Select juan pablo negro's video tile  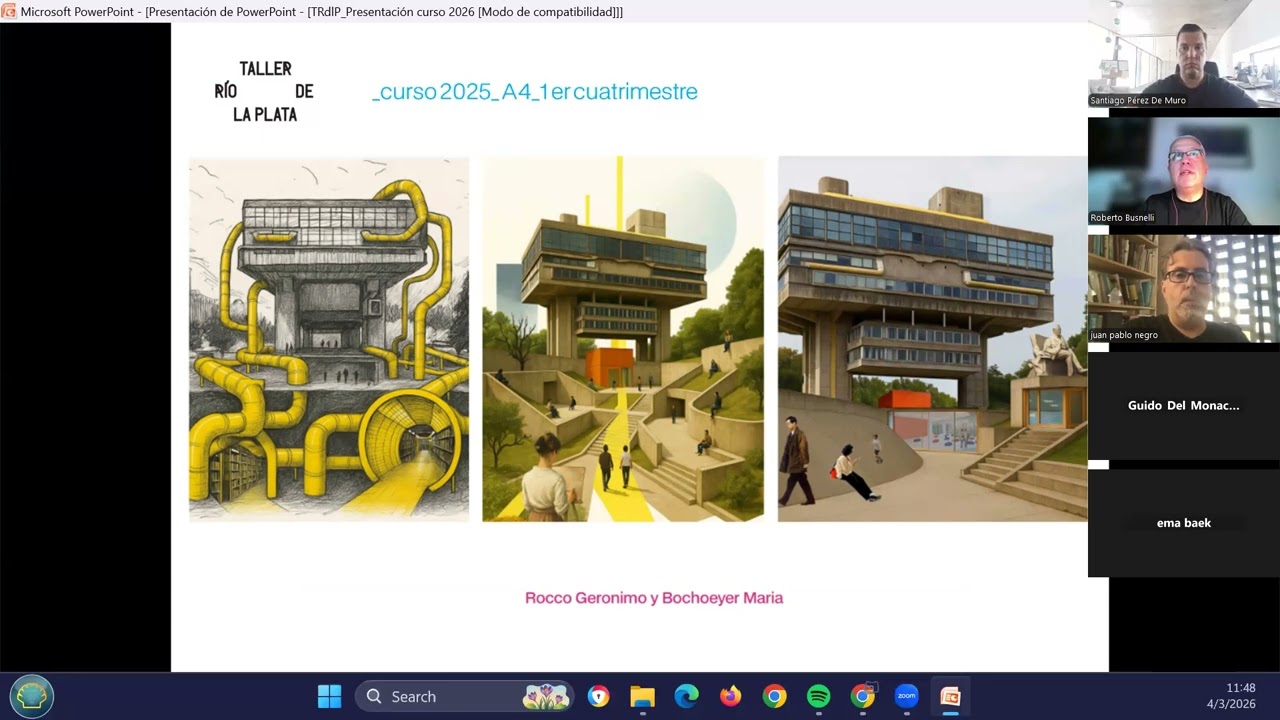point(1184,288)
